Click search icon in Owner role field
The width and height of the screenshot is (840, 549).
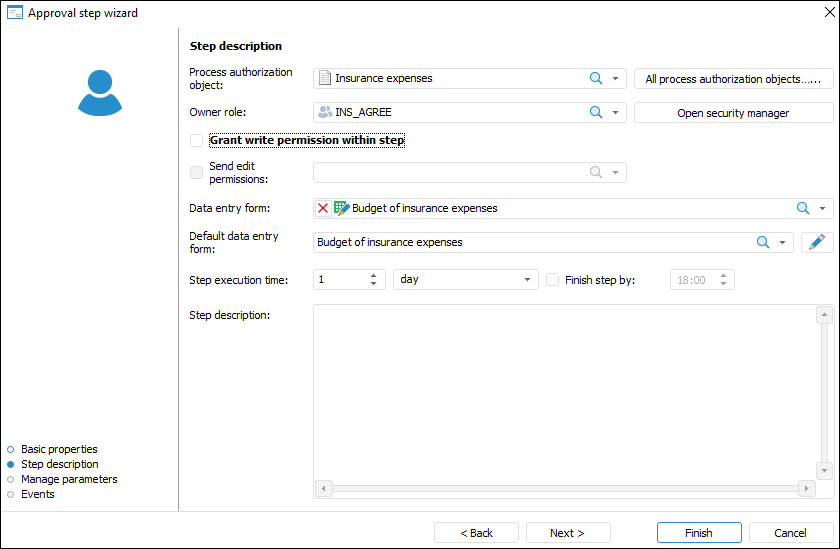tap(596, 112)
